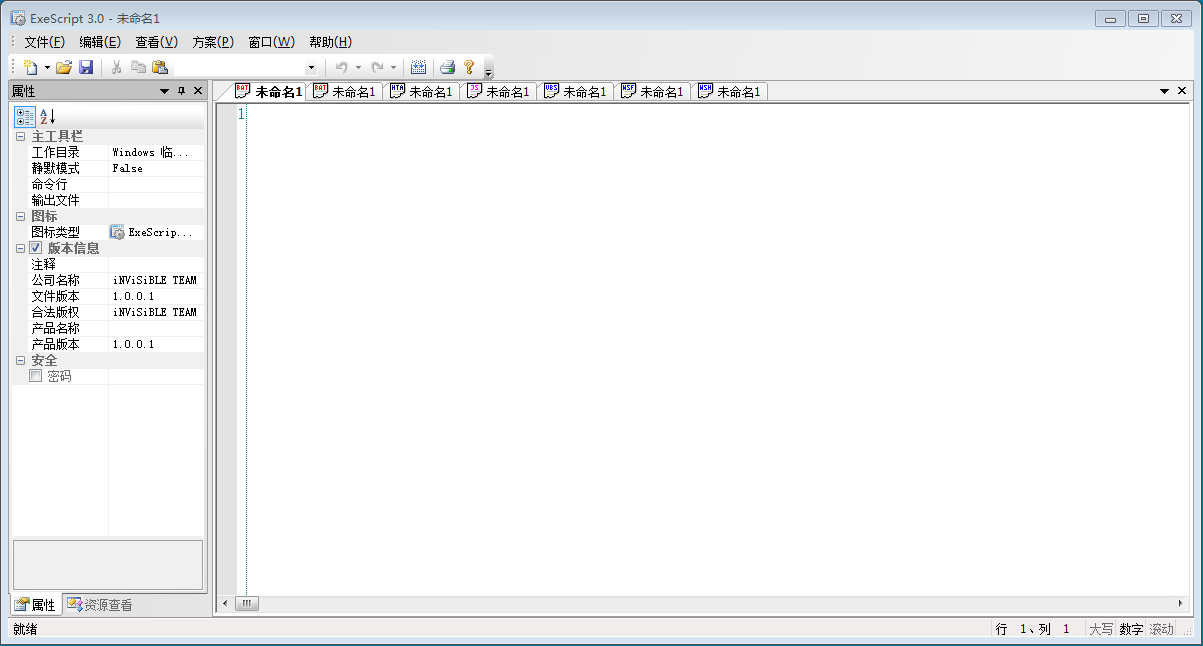1203x646 pixels.
Task: Open the 方案(P) menu
Action: point(212,42)
